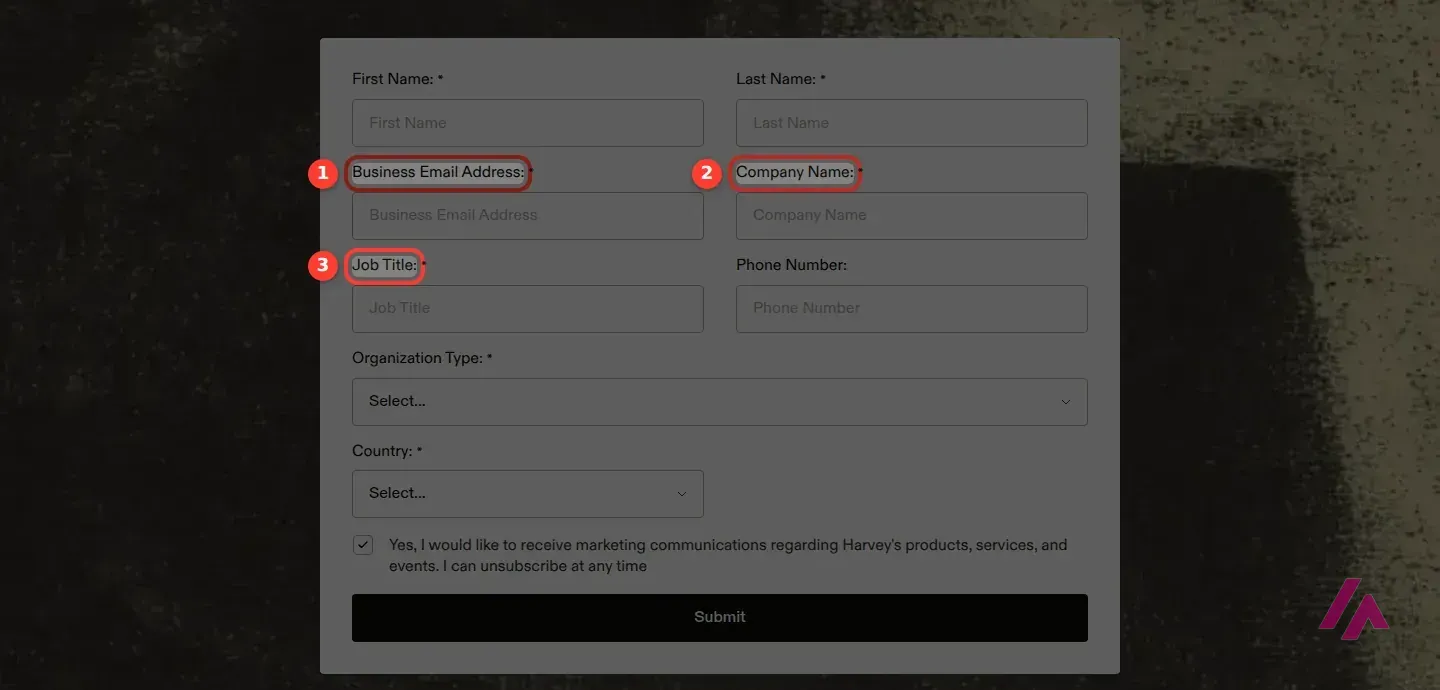Click the Last Name input field
1440x690 pixels.
pyautogui.click(x=912, y=123)
